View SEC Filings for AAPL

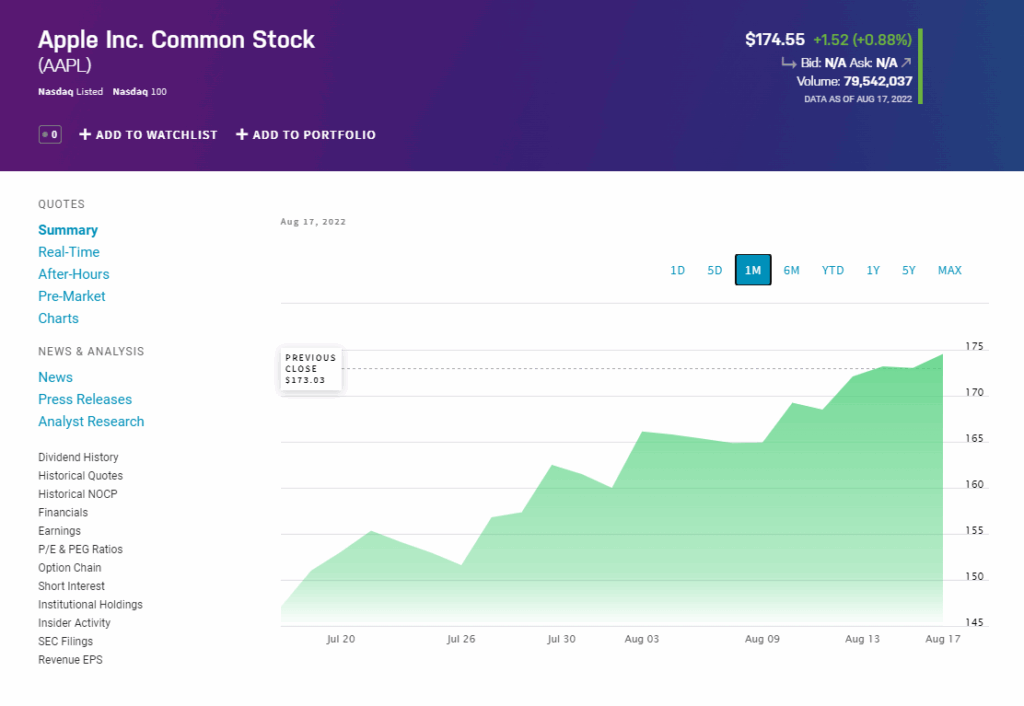66,641
